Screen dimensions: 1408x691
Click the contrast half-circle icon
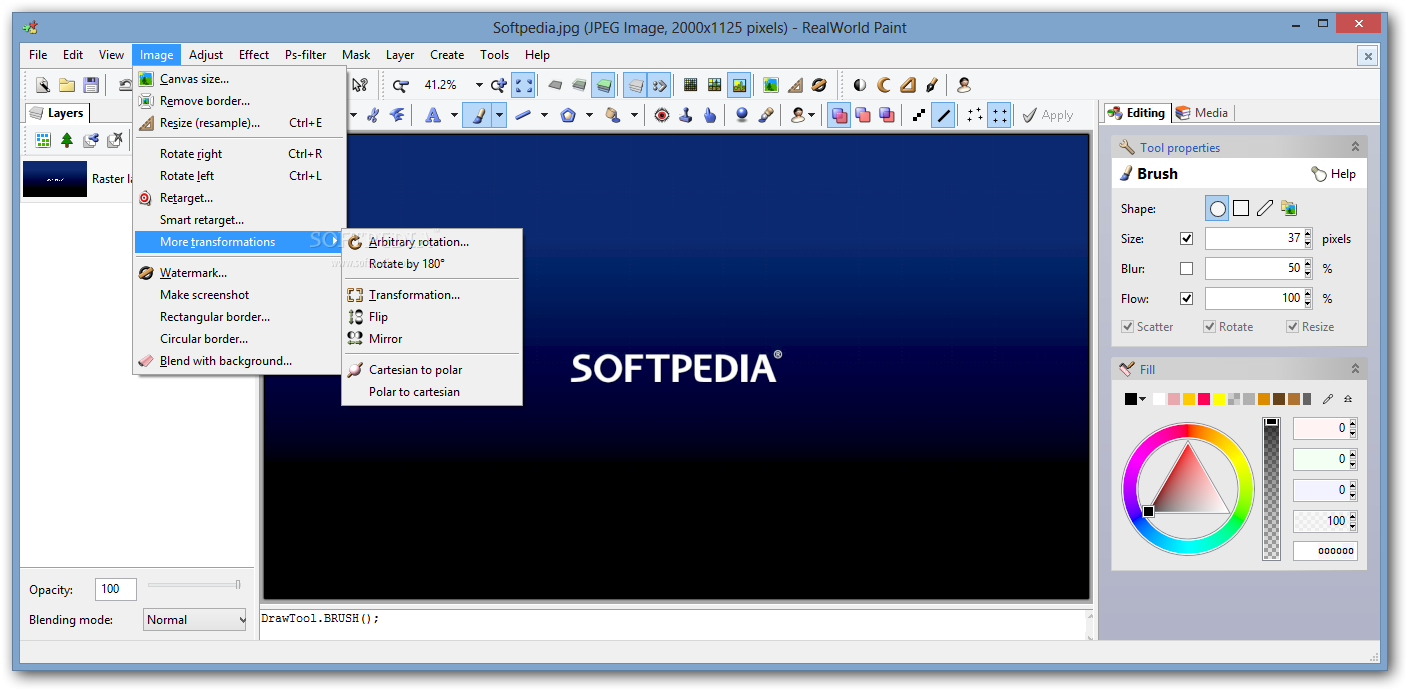click(x=860, y=85)
